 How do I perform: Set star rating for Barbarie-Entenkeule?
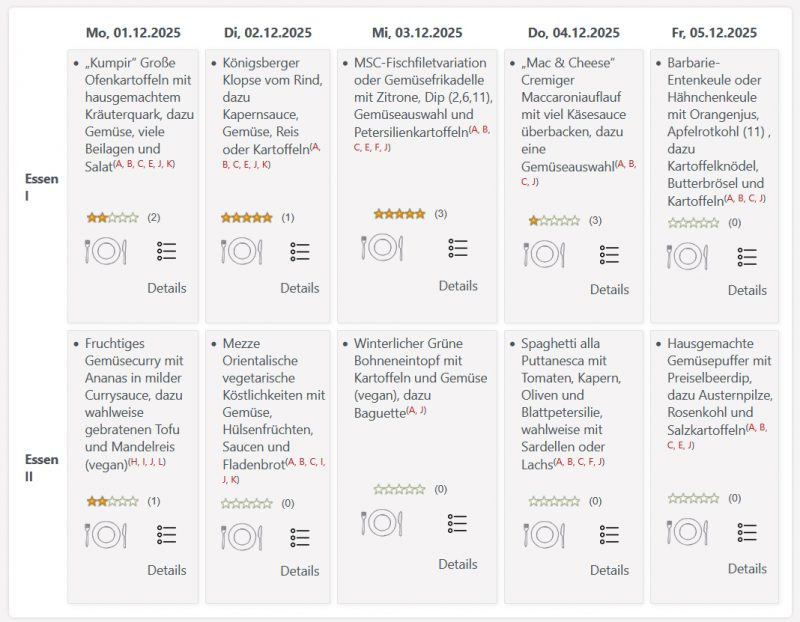point(693,223)
